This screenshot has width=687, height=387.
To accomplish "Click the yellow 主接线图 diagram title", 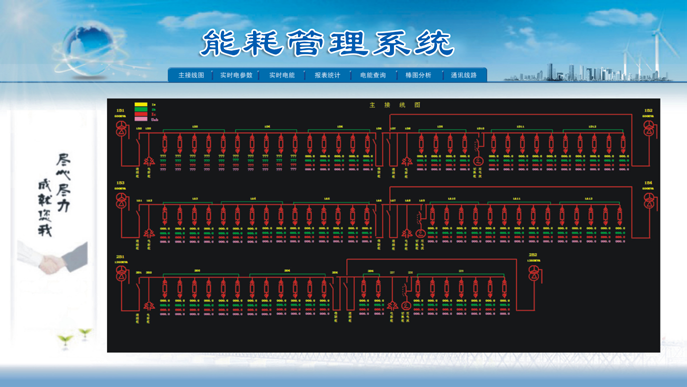I will click(x=395, y=105).
